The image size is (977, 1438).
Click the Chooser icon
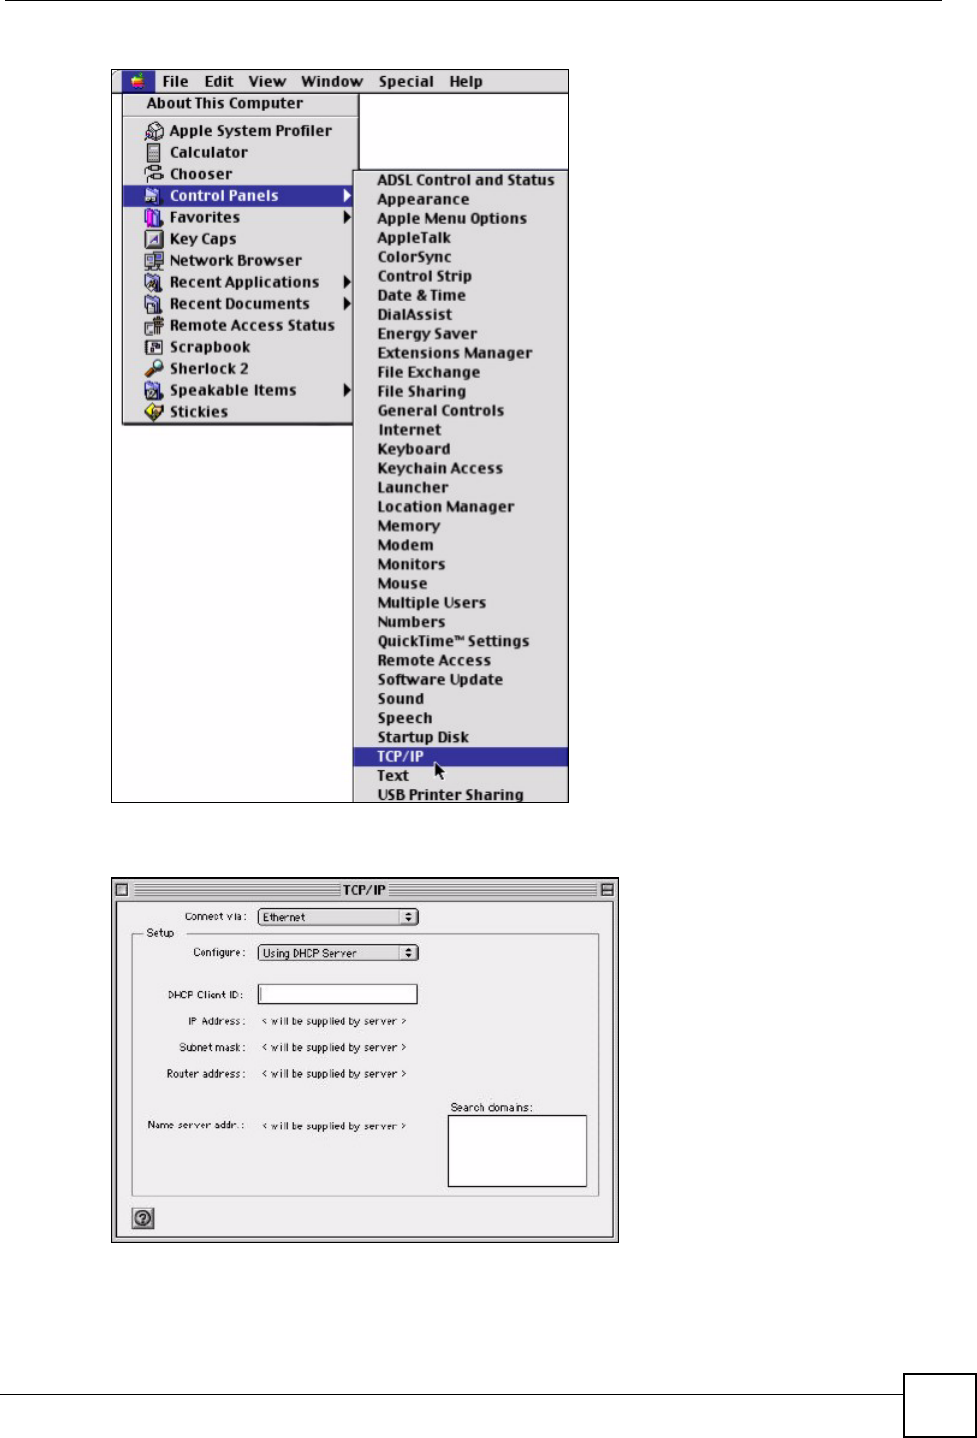154,174
